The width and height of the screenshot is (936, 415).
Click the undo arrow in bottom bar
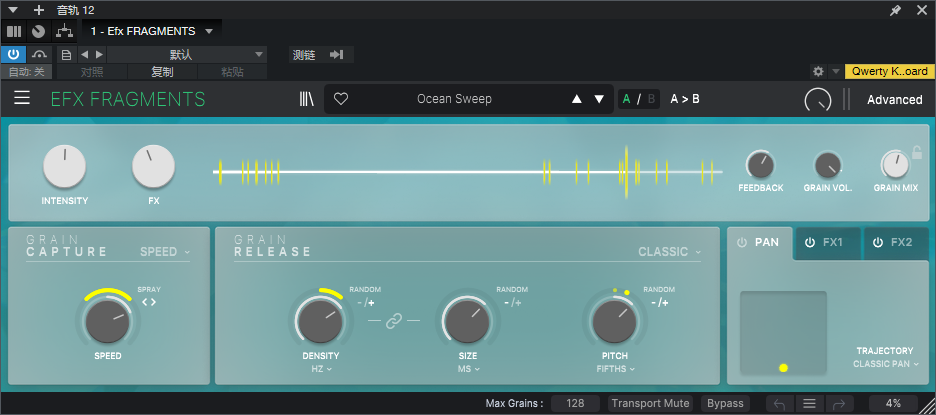click(x=780, y=404)
